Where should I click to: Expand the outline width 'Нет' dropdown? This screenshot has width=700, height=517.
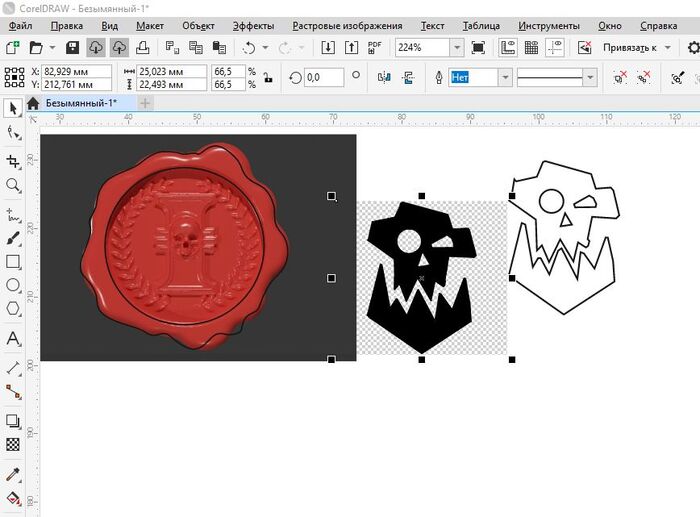click(x=505, y=77)
